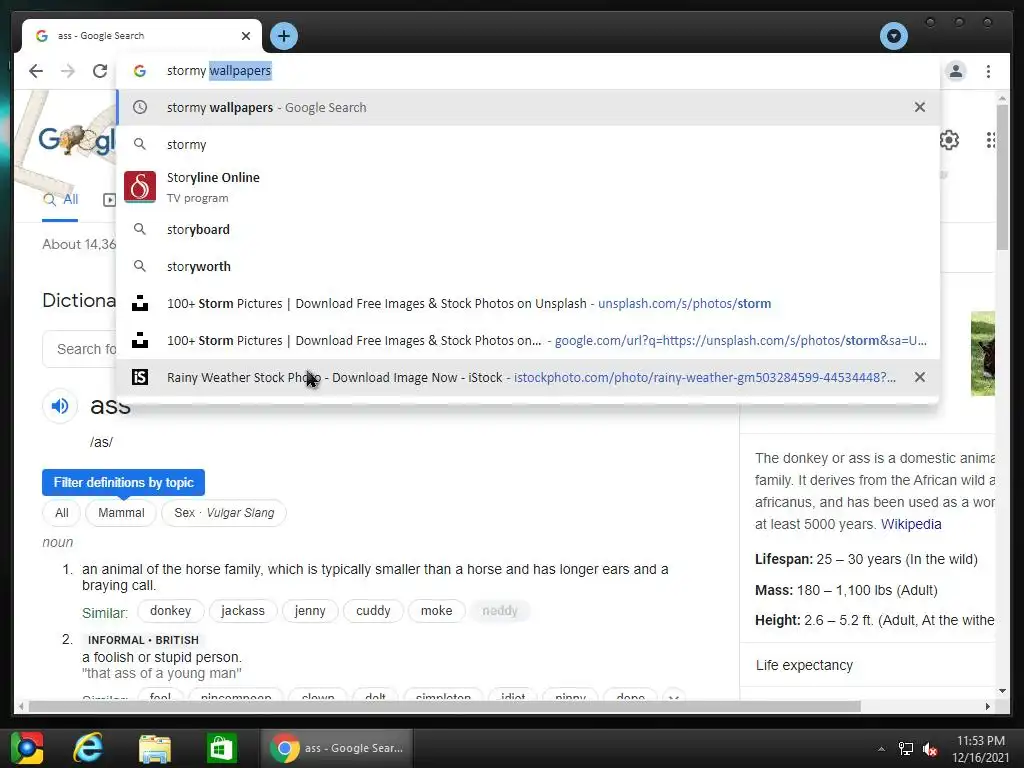Go forward using the forward arrow

click(x=68, y=71)
